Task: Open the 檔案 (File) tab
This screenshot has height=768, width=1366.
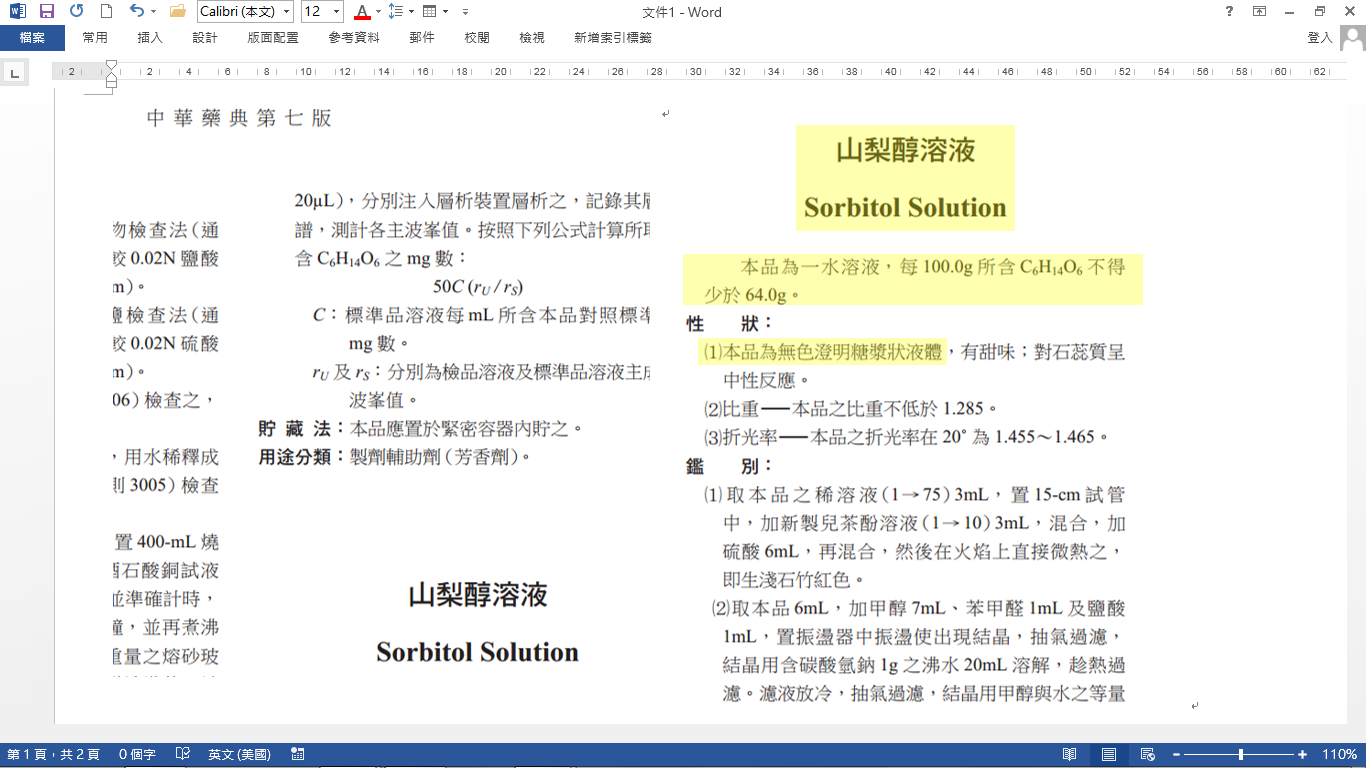Action: 32,38
